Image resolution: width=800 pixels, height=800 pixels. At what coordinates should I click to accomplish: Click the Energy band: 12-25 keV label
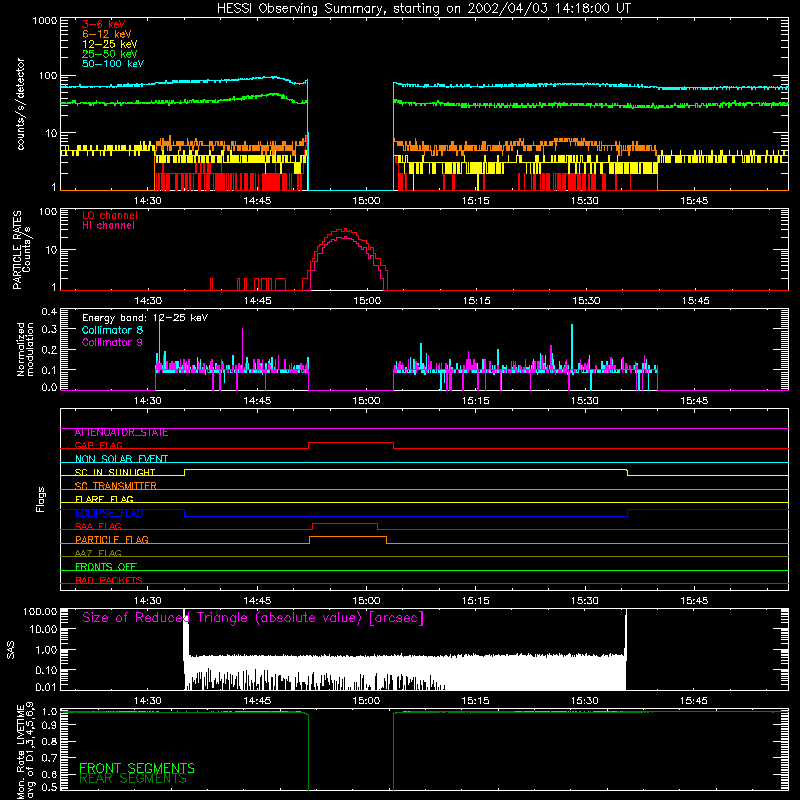[x=145, y=318]
